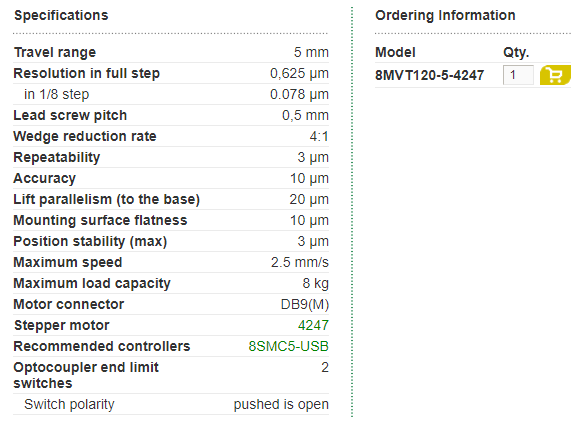
Task: Open the 4247 stepper motor link
Action: (x=313, y=325)
